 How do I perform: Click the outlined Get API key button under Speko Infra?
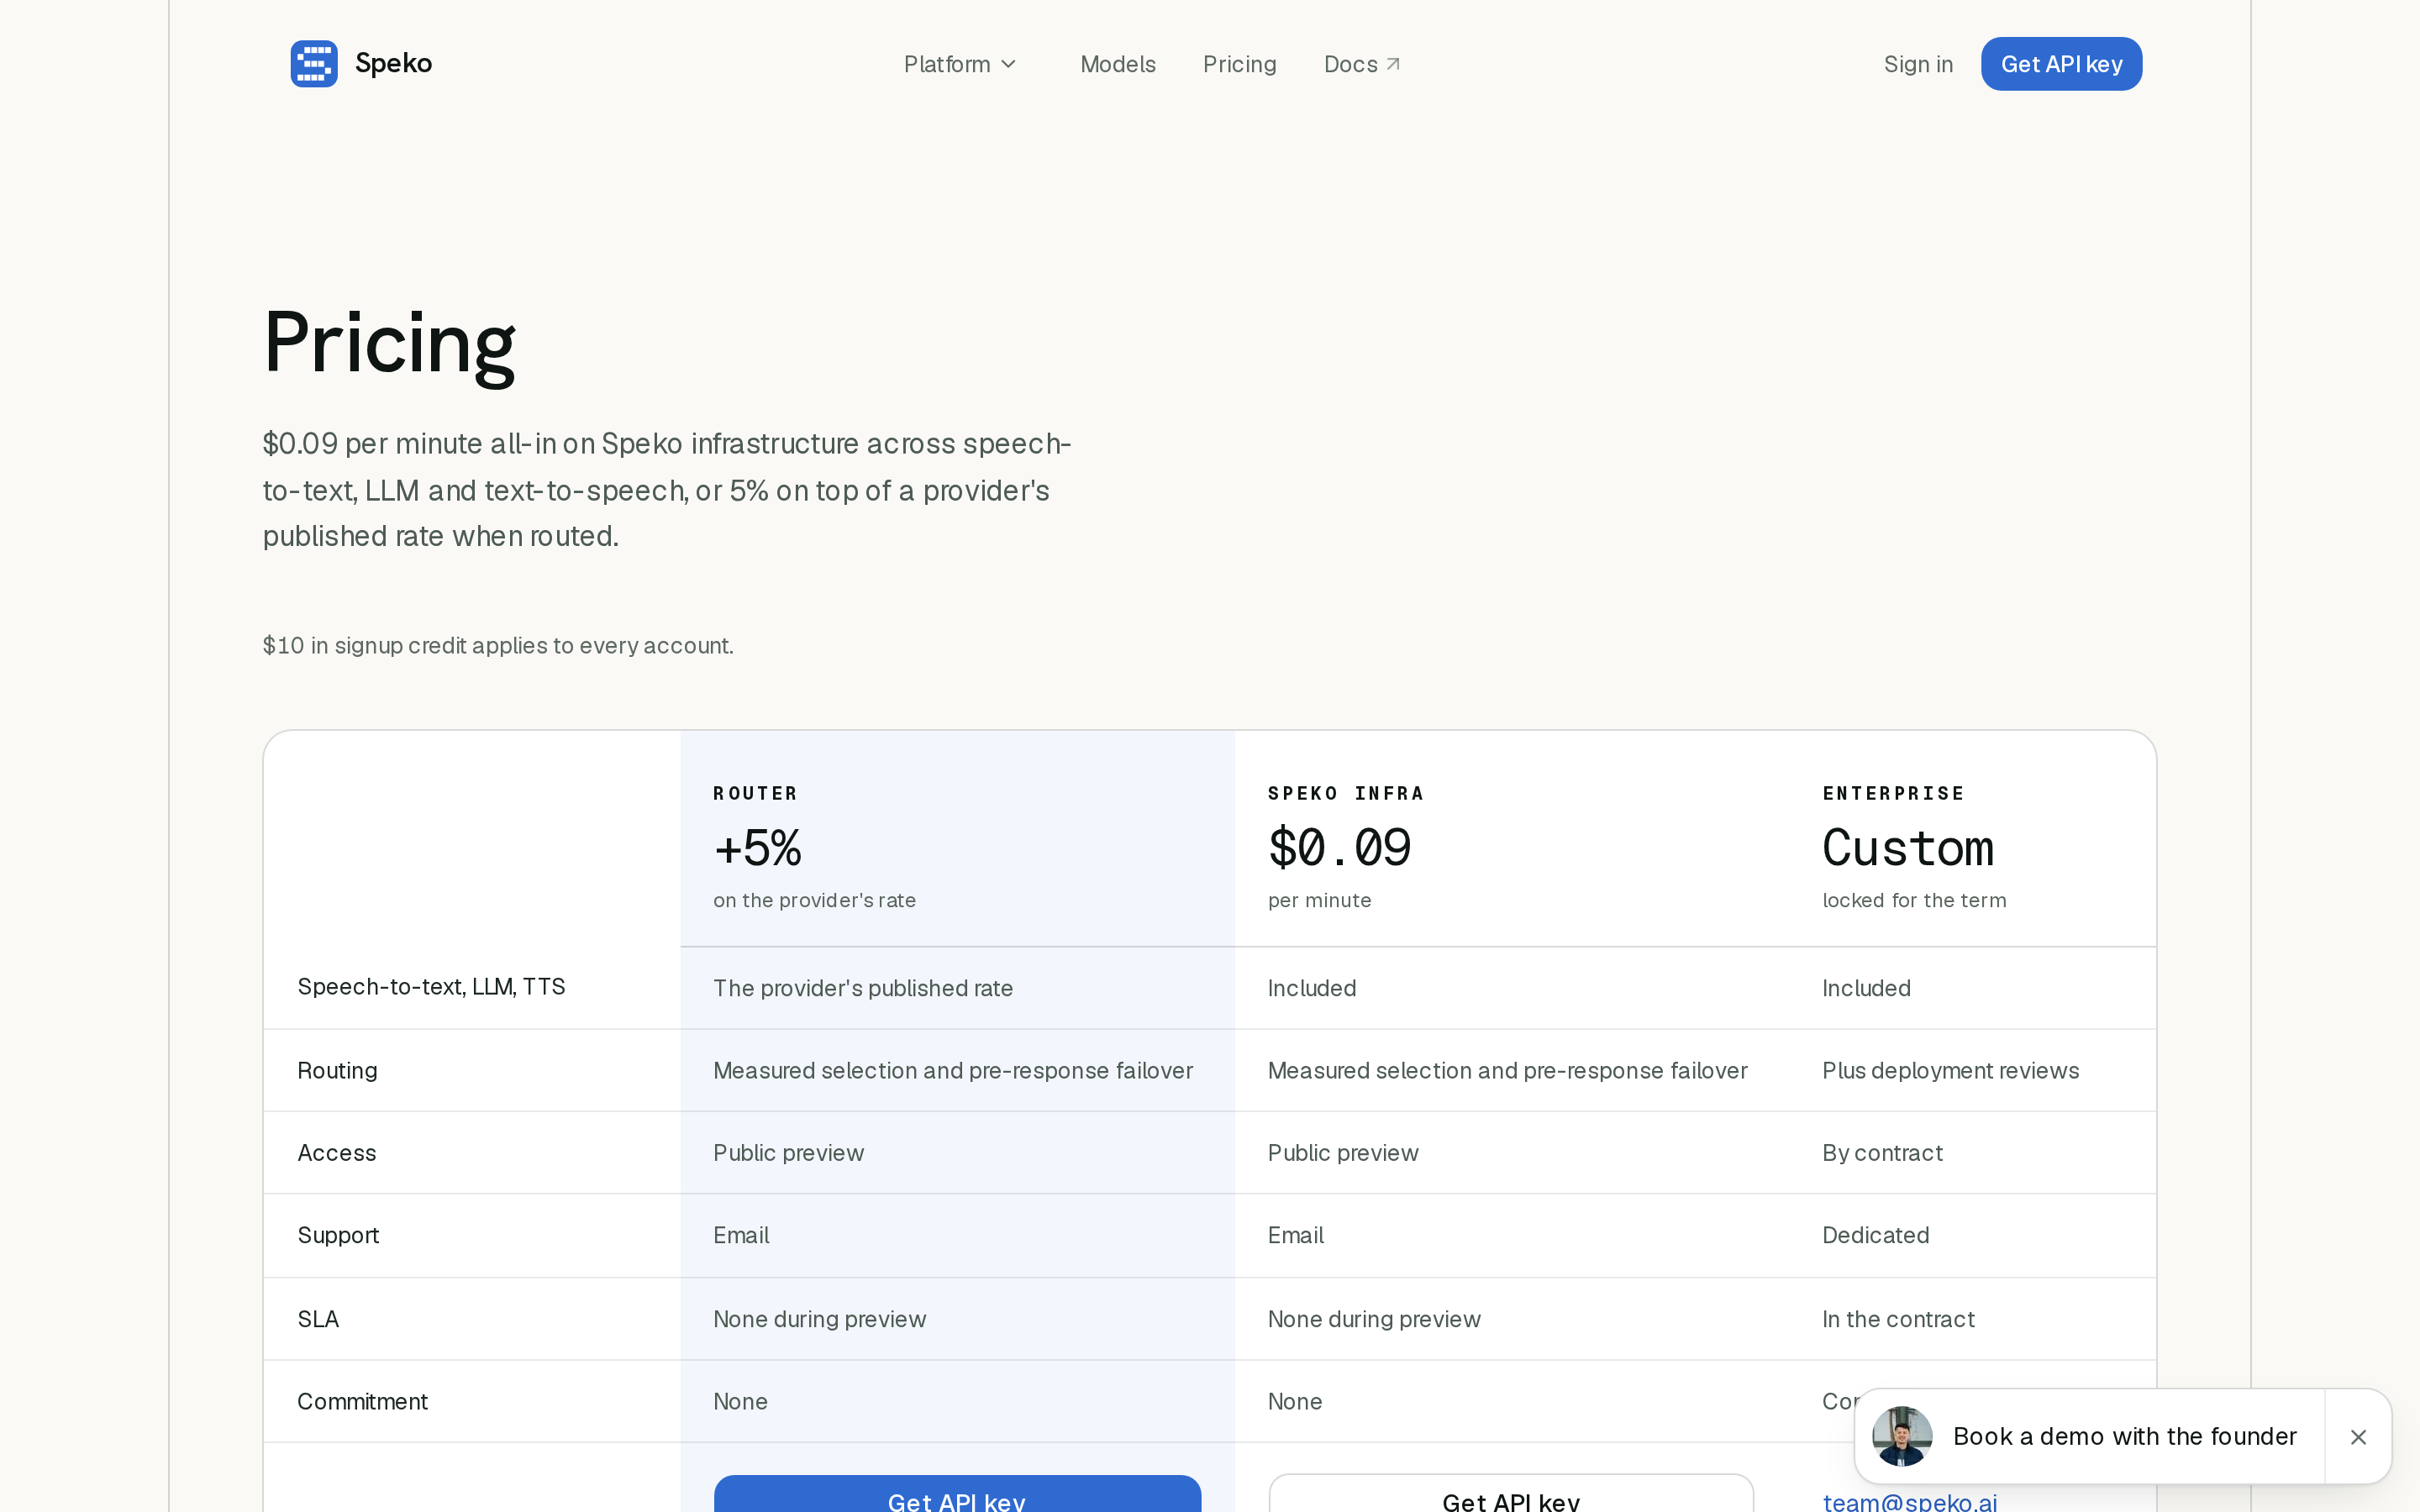(x=1511, y=1494)
